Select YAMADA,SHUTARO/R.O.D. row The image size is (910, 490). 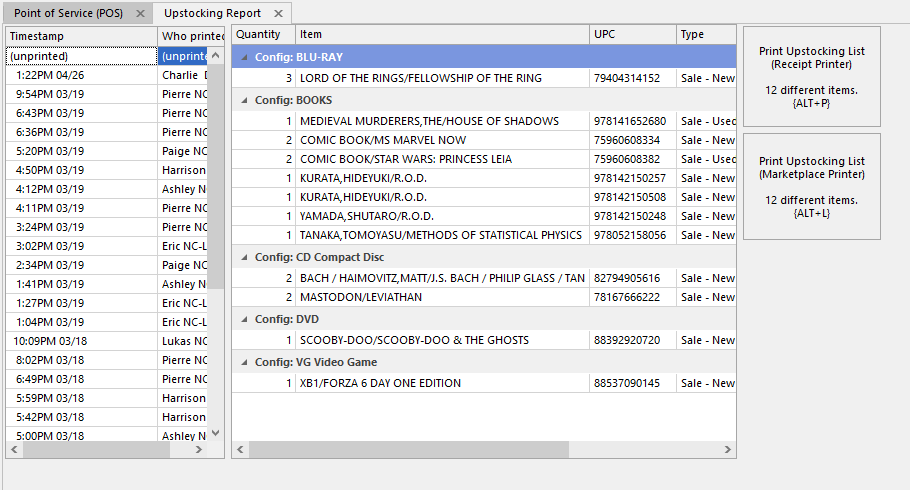(484, 217)
